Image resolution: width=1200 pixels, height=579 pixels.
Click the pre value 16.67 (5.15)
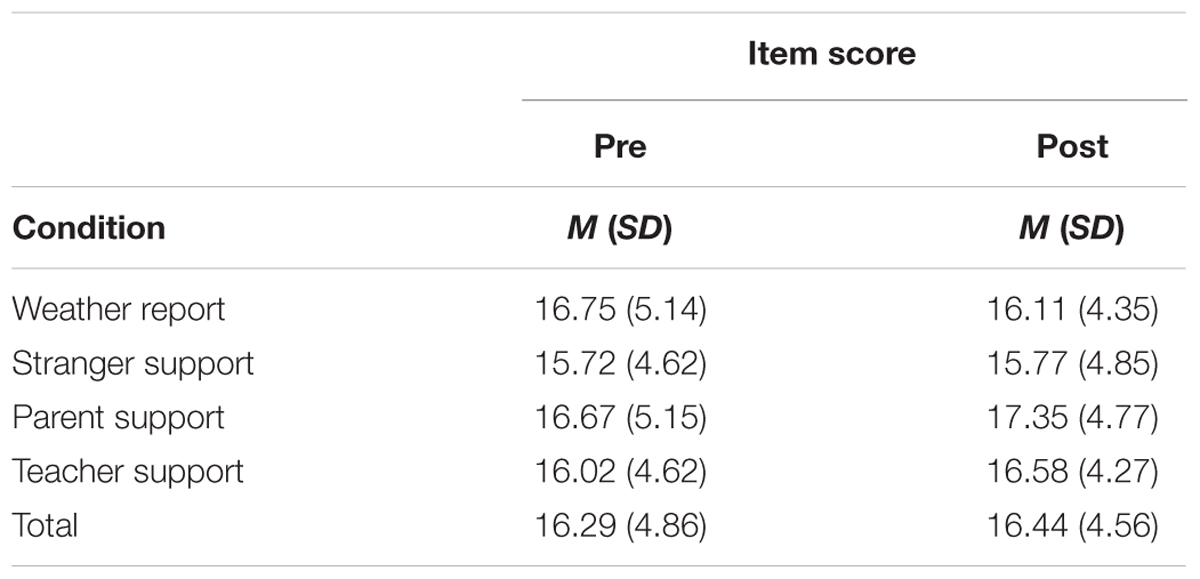coord(619,418)
